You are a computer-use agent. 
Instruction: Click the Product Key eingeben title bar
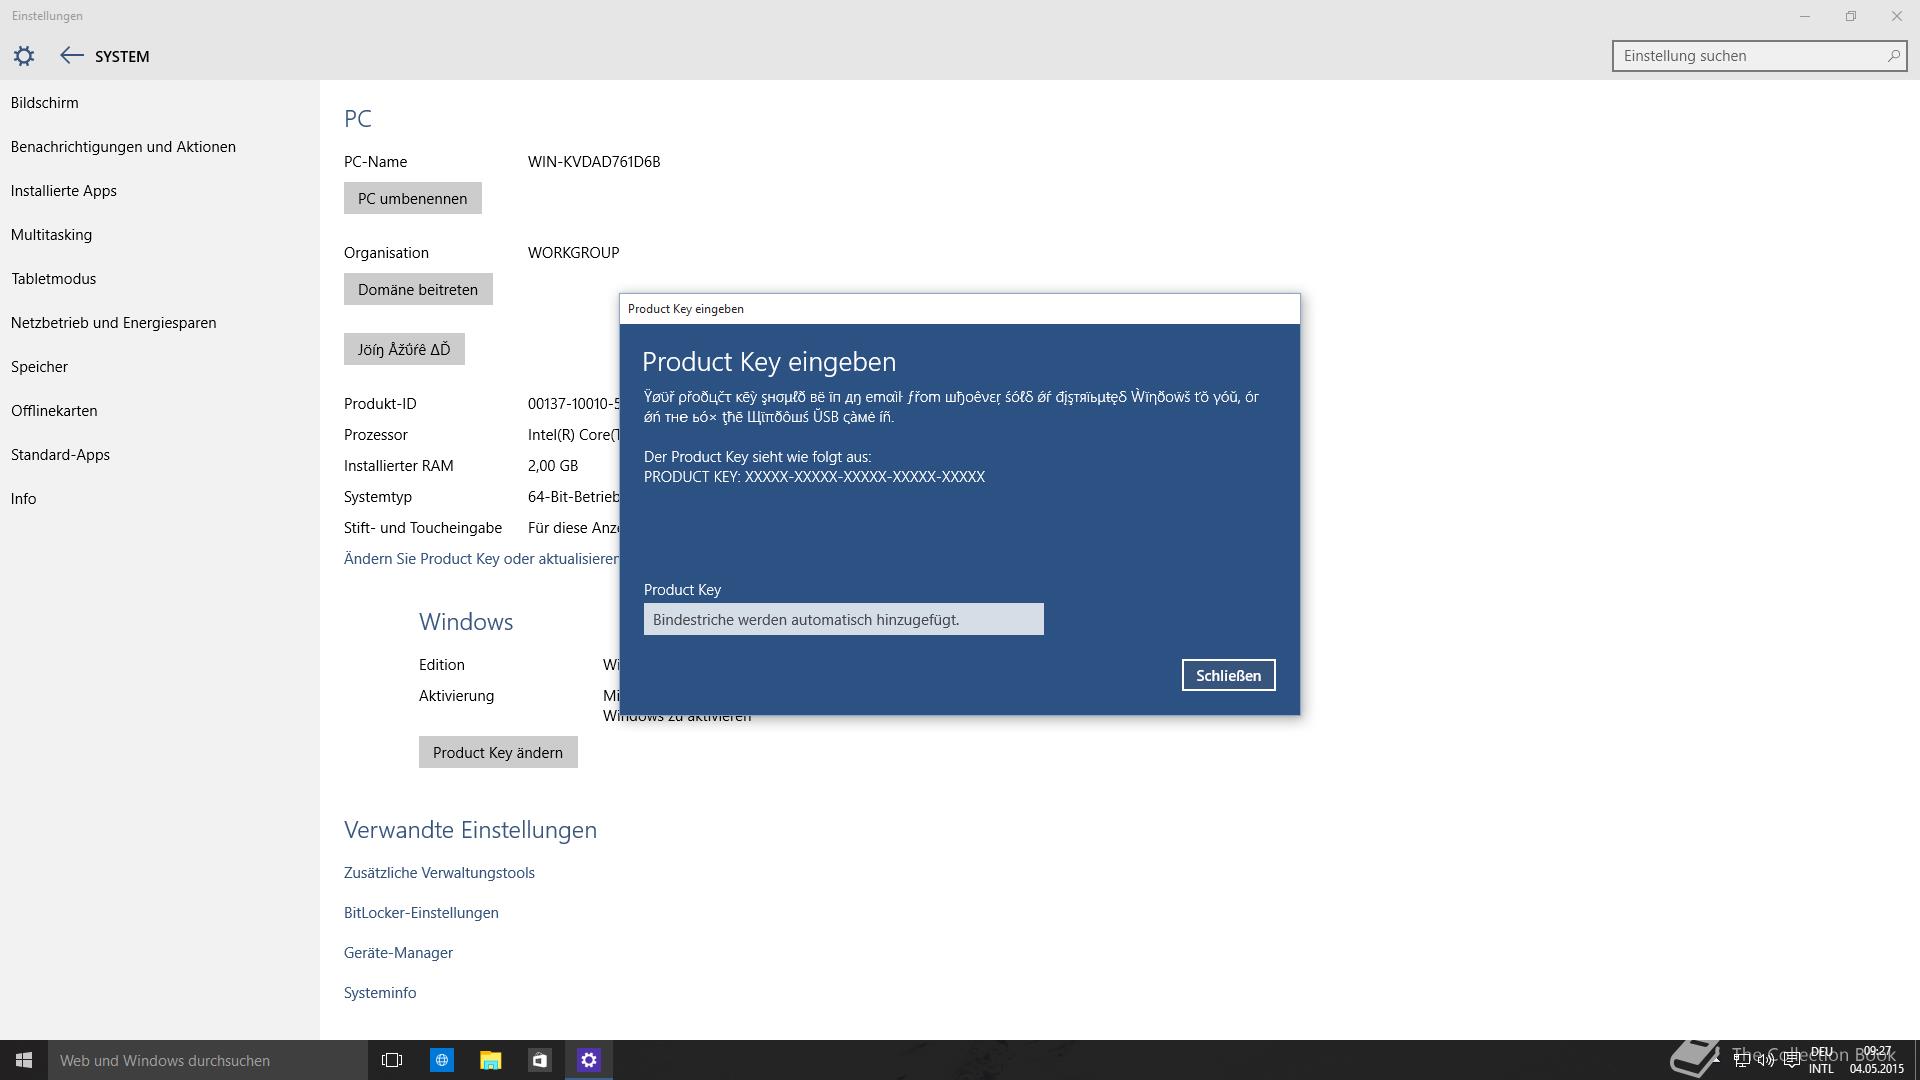click(x=960, y=309)
